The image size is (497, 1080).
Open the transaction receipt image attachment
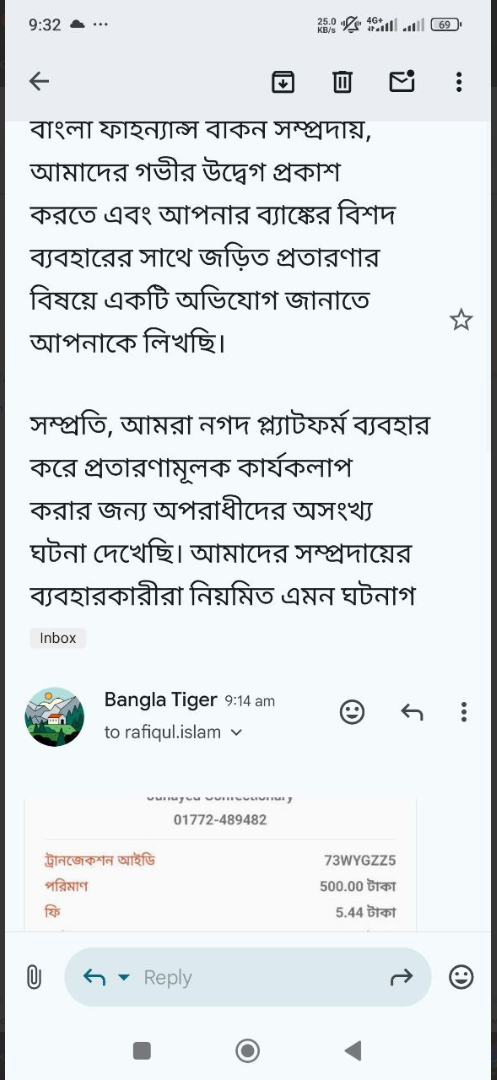[220, 863]
